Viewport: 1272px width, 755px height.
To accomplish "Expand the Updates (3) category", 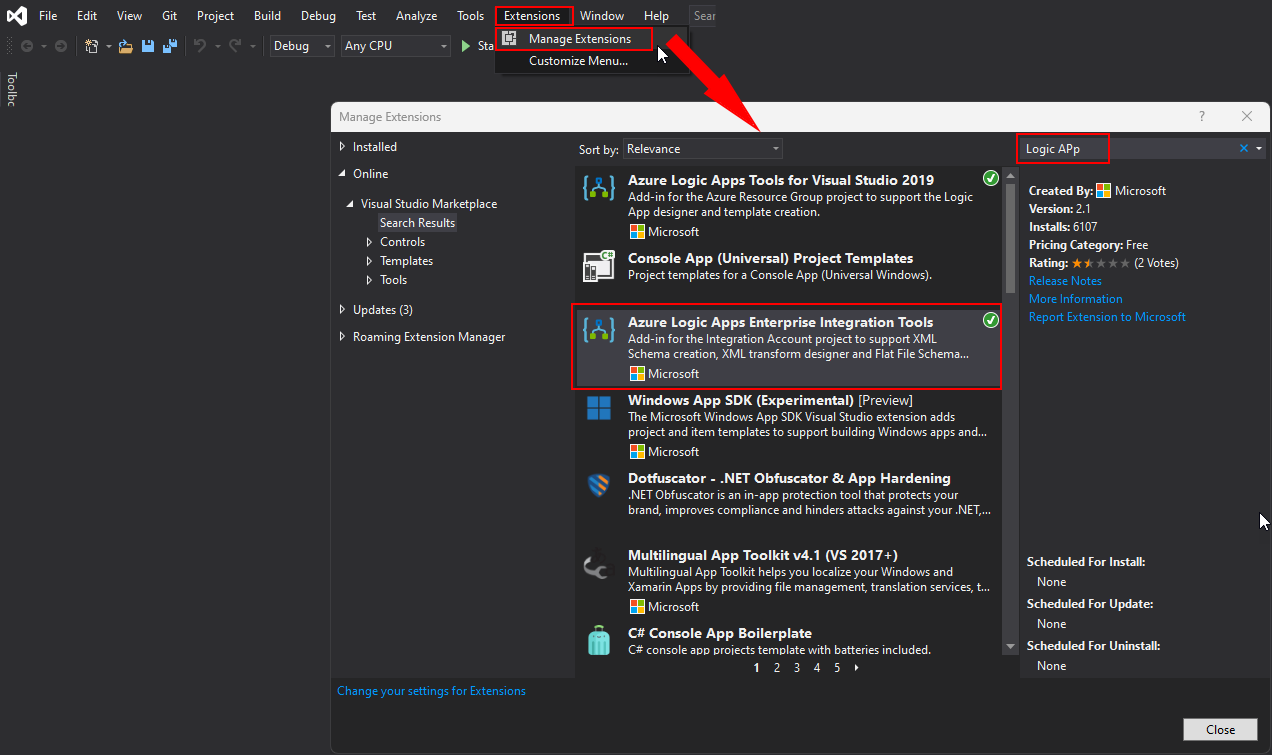I will tap(343, 310).
